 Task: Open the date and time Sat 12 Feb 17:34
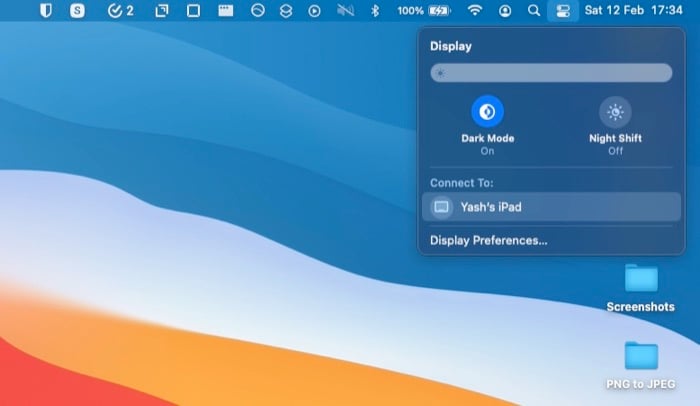point(633,10)
